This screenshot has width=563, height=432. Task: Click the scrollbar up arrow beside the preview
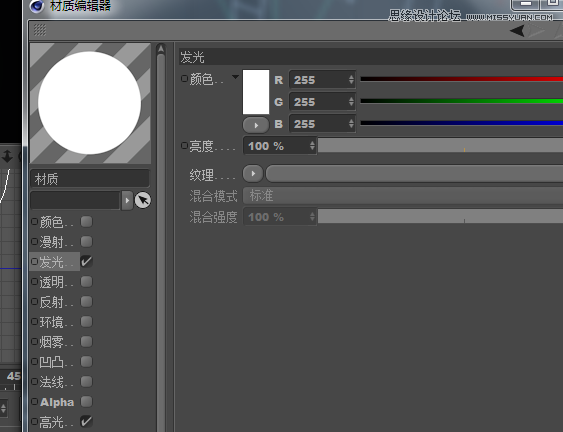[161, 48]
